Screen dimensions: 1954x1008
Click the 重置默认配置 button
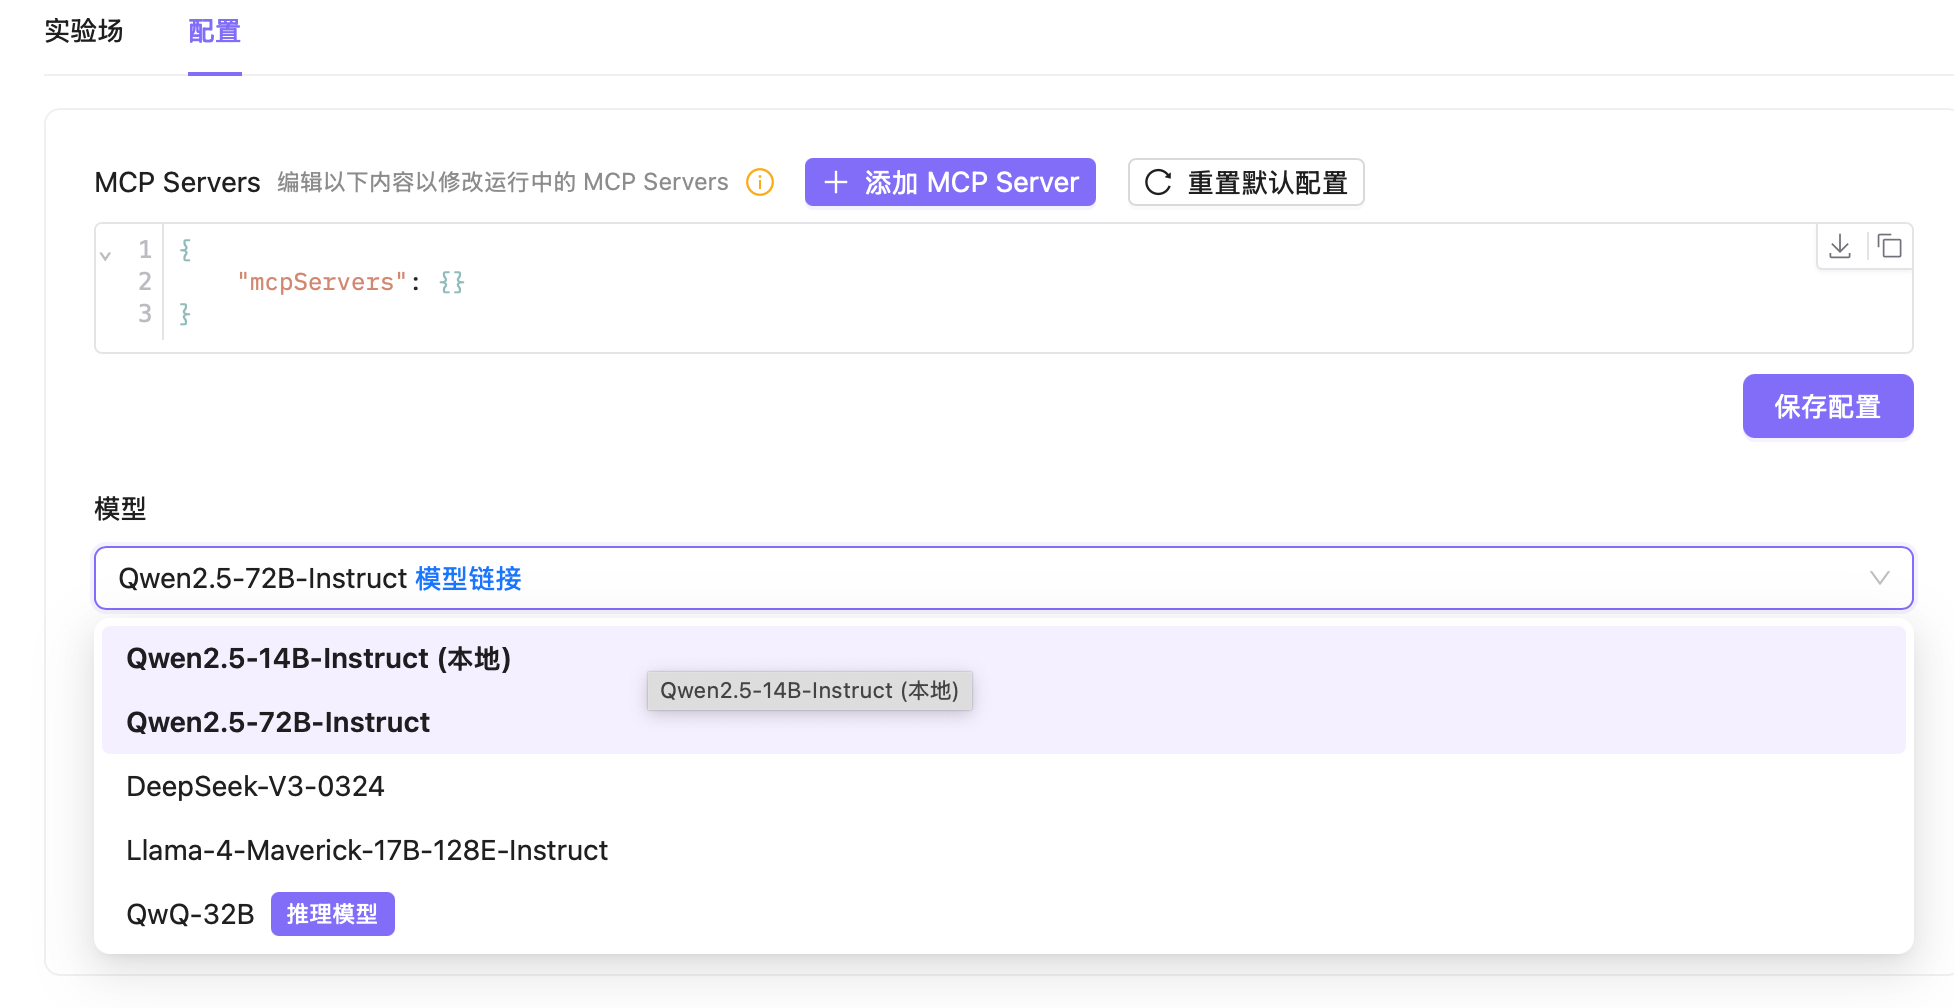(1246, 182)
